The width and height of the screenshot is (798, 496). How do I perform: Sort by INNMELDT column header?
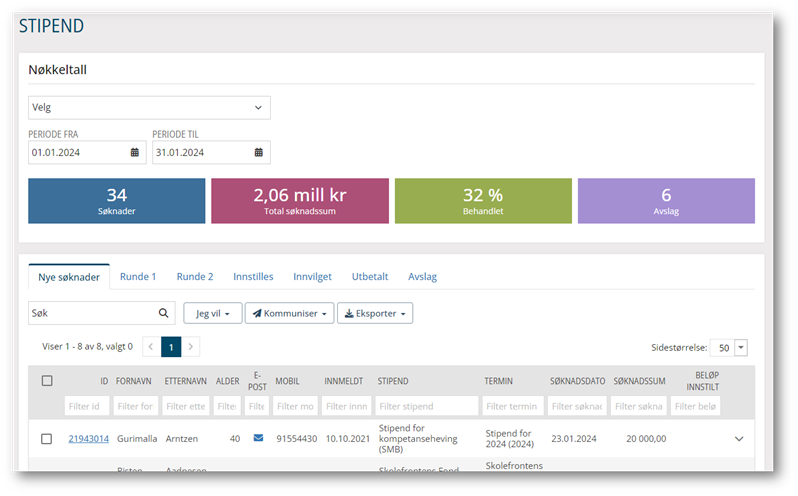344,381
